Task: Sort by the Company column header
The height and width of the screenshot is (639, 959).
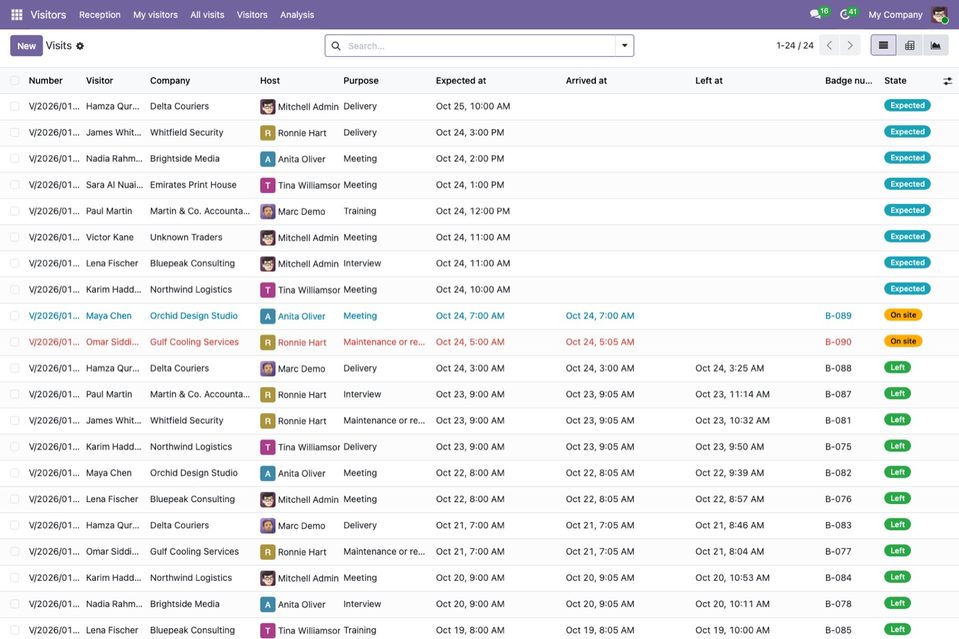Action: click(170, 81)
